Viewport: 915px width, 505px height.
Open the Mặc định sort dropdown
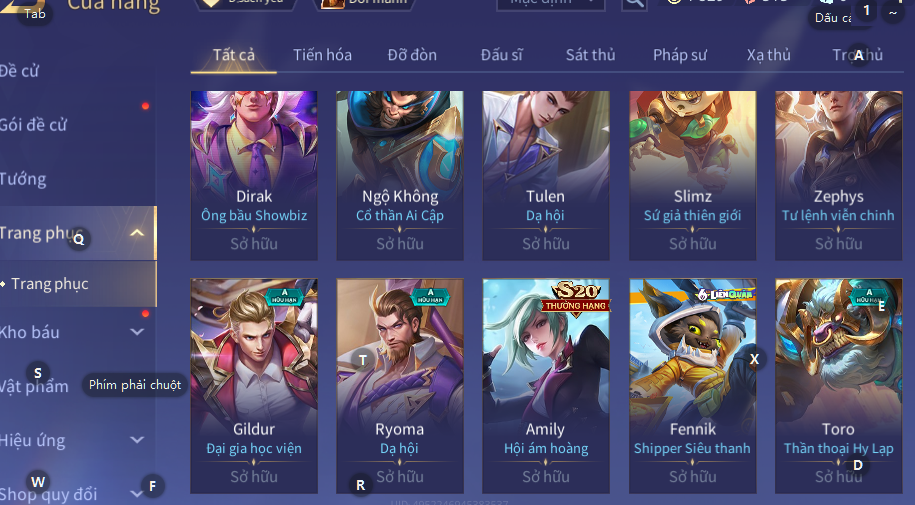(x=550, y=4)
